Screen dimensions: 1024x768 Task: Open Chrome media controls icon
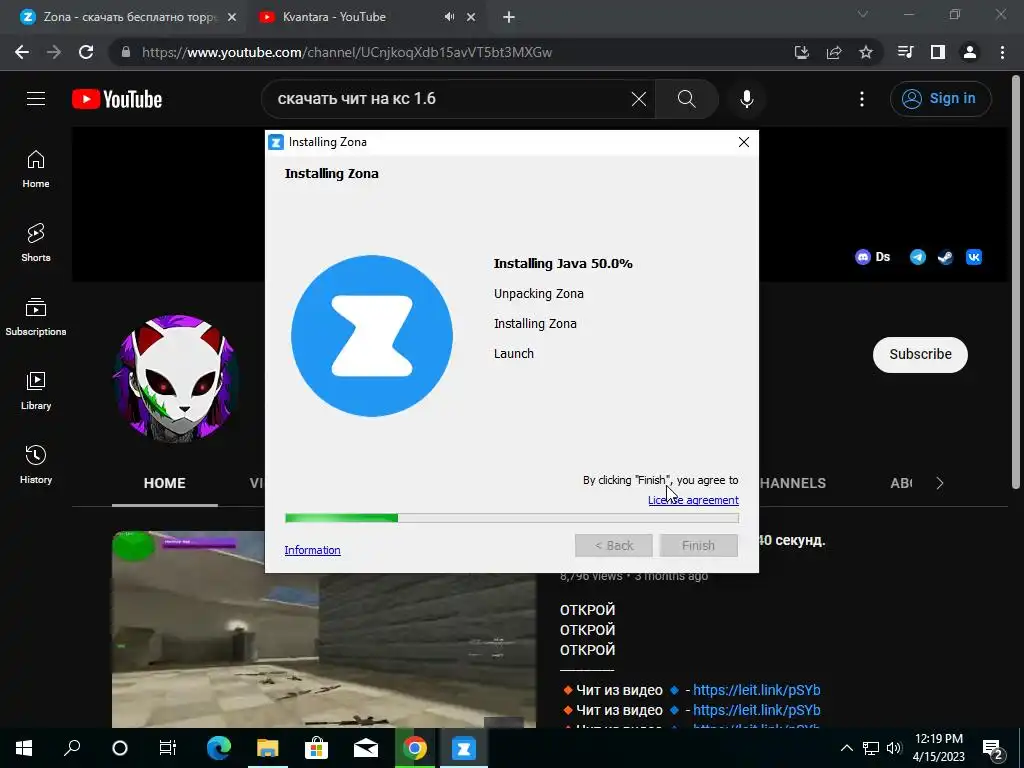[x=905, y=52]
